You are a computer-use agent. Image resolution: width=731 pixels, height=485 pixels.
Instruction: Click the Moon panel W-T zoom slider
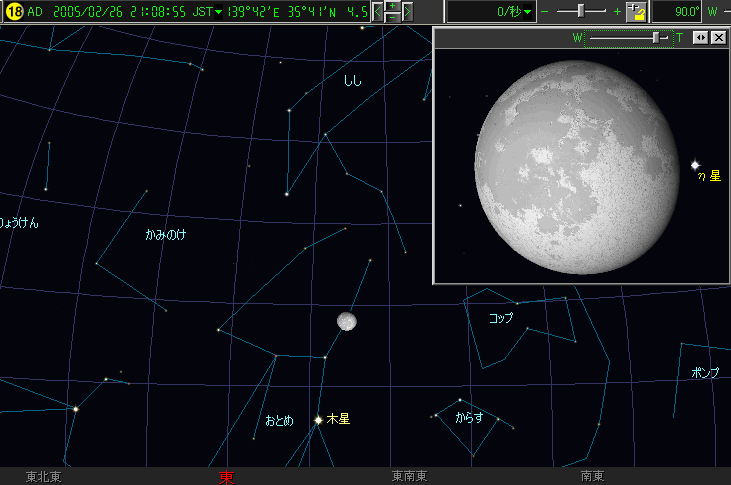point(657,37)
